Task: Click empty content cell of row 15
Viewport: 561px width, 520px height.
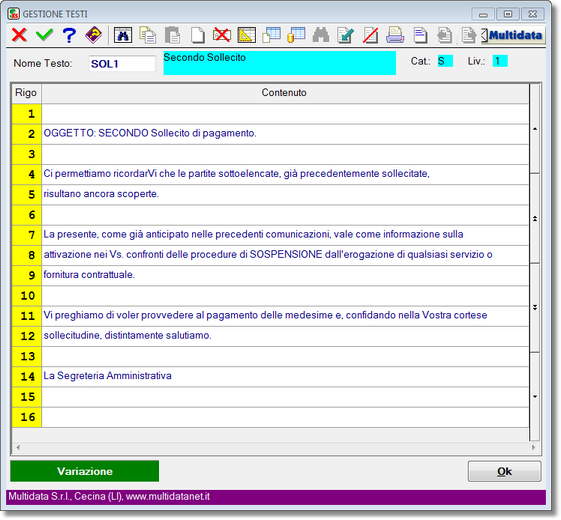Action: (x=285, y=397)
